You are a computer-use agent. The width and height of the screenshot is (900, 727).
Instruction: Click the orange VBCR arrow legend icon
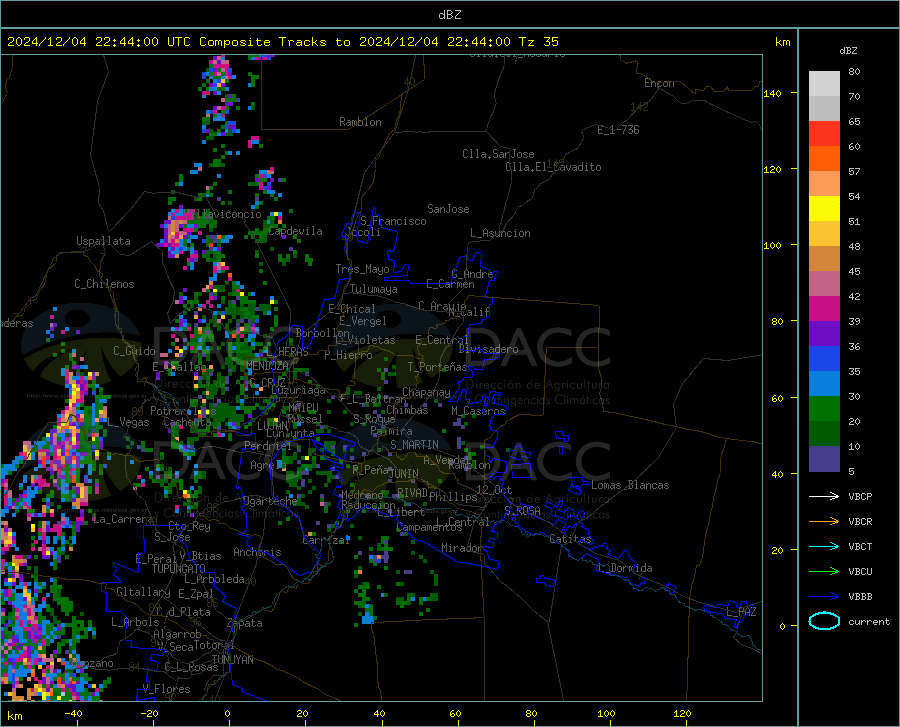(x=824, y=522)
